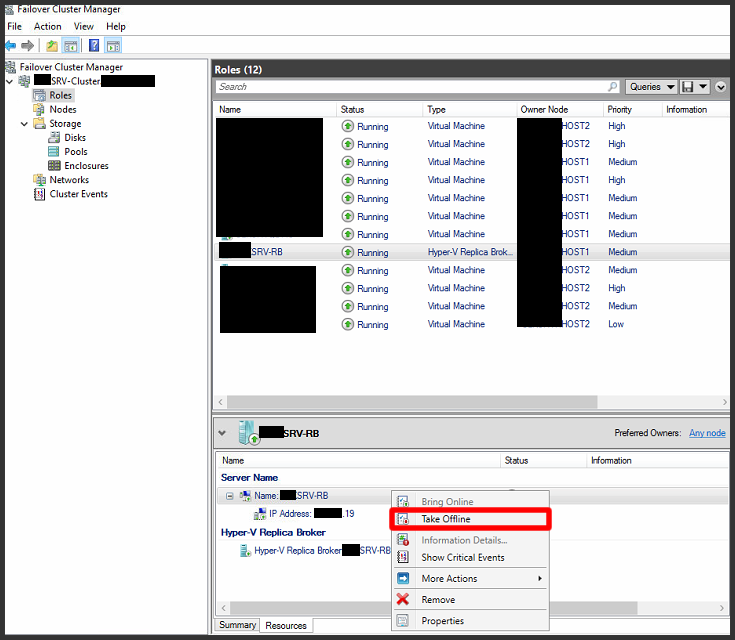Image resolution: width=735 pixels, height=640 pixels.
Task: Open the Queries dropdown
Action: tap(652, 87)
